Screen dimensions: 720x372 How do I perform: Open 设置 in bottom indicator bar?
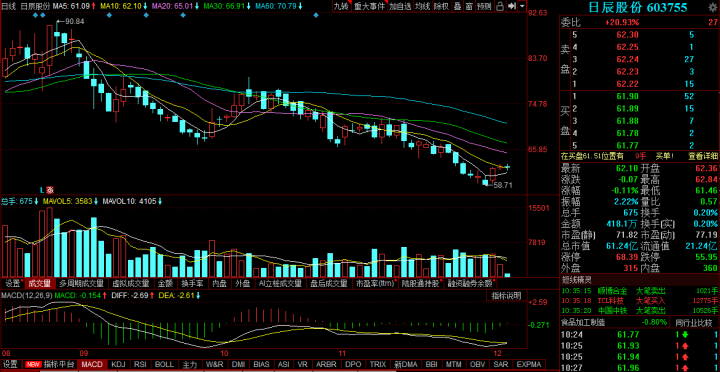(10, 365)
